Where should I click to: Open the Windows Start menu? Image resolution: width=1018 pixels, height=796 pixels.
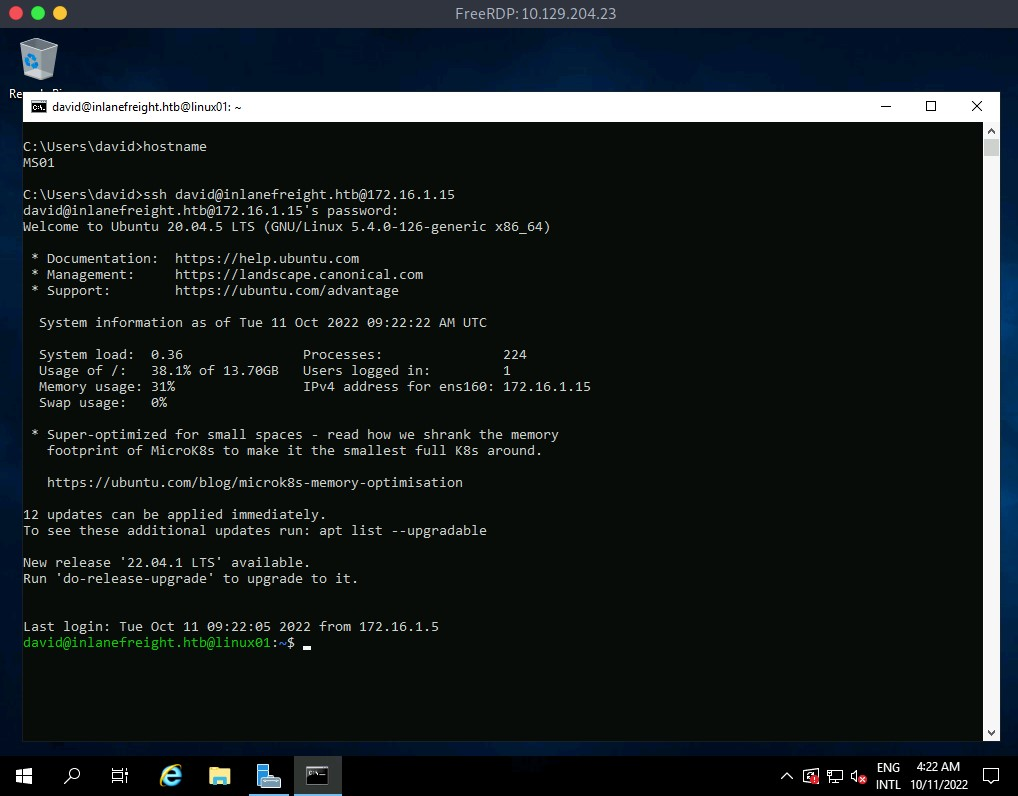[x=24, y=776]
